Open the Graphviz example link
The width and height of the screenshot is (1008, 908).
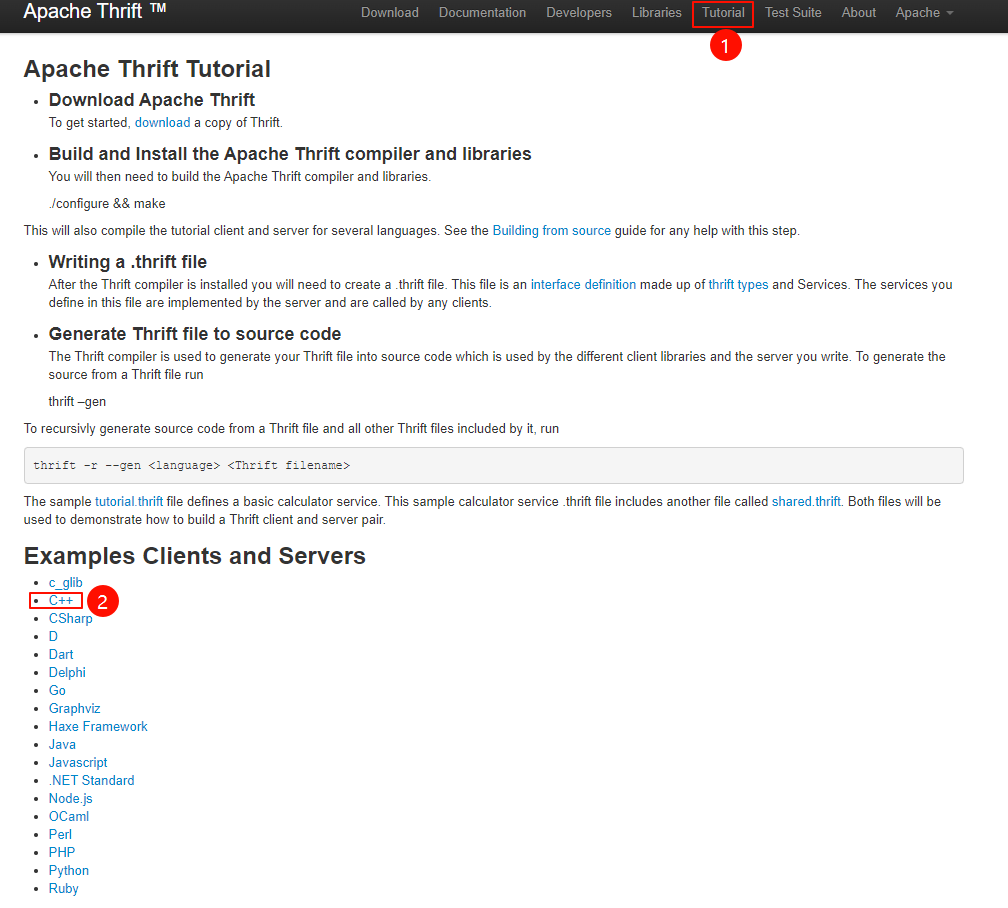75,709
